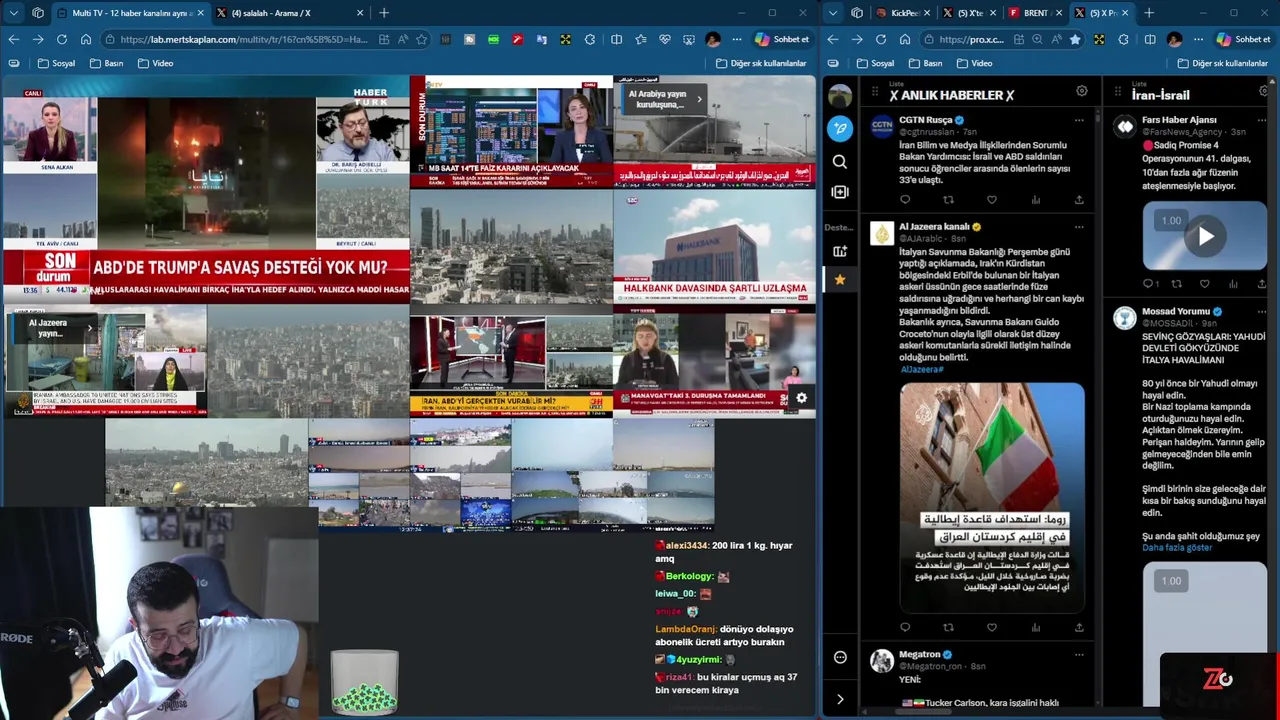Open the extensions puzzle icon in right browser

[x=1124, y=39]
